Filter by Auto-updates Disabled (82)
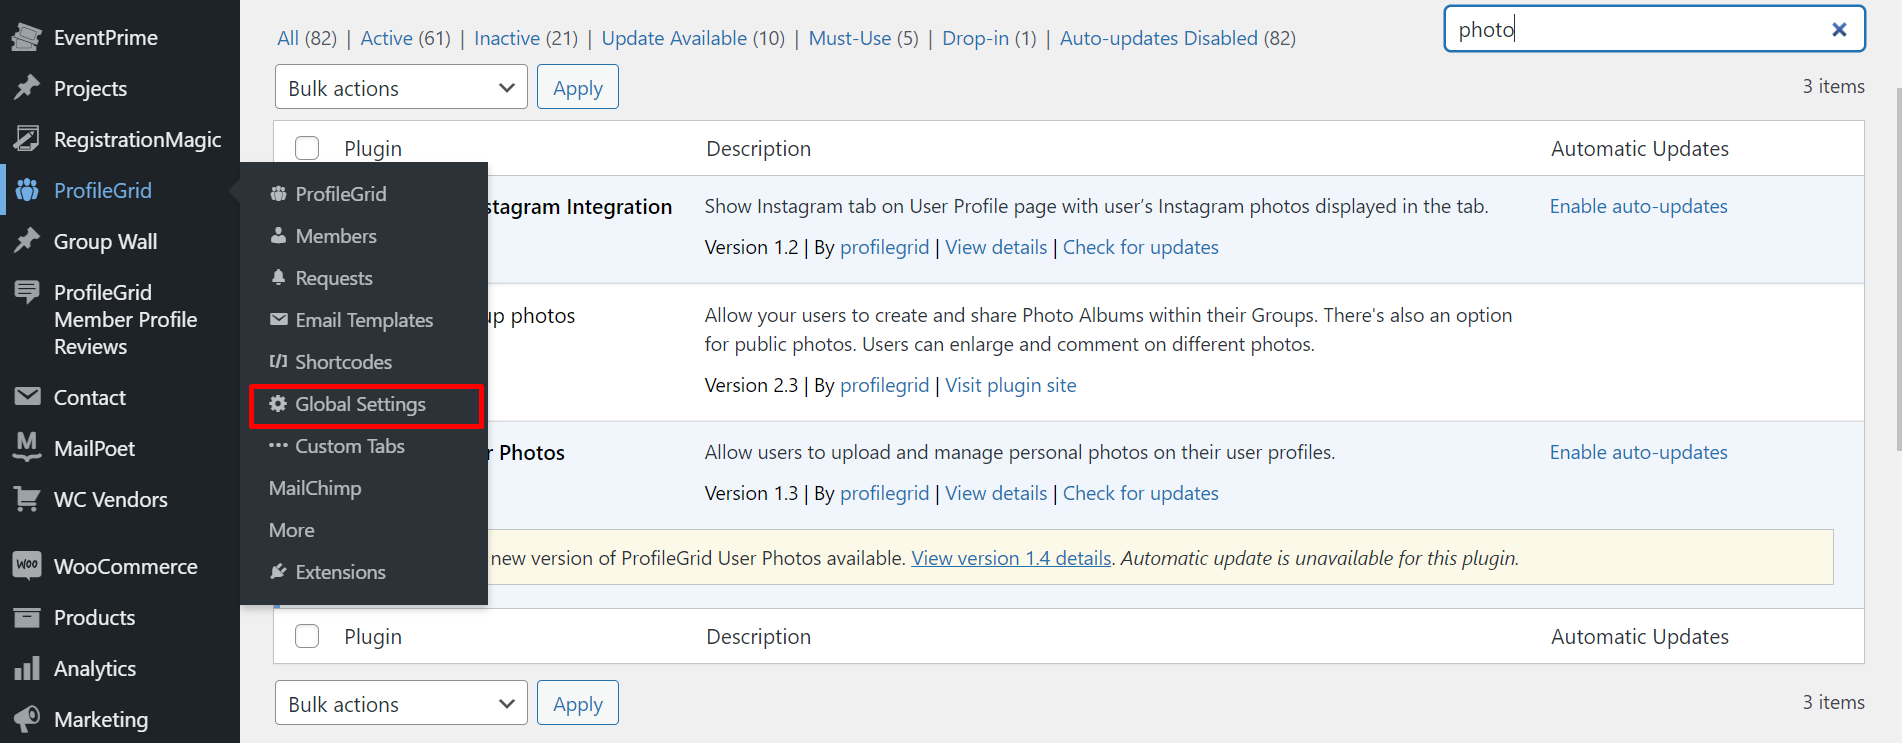1902x743 pixels. tap(1177, 38)
